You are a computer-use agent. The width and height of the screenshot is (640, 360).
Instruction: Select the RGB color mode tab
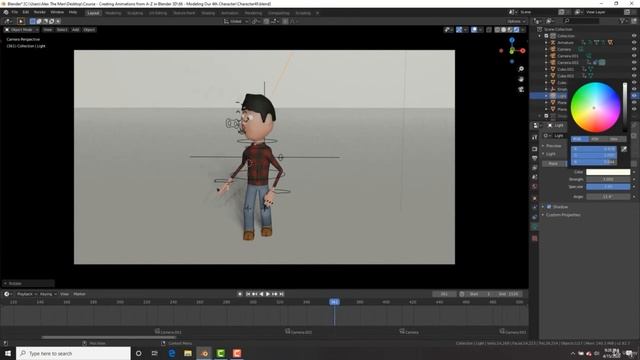click(579, 139)
